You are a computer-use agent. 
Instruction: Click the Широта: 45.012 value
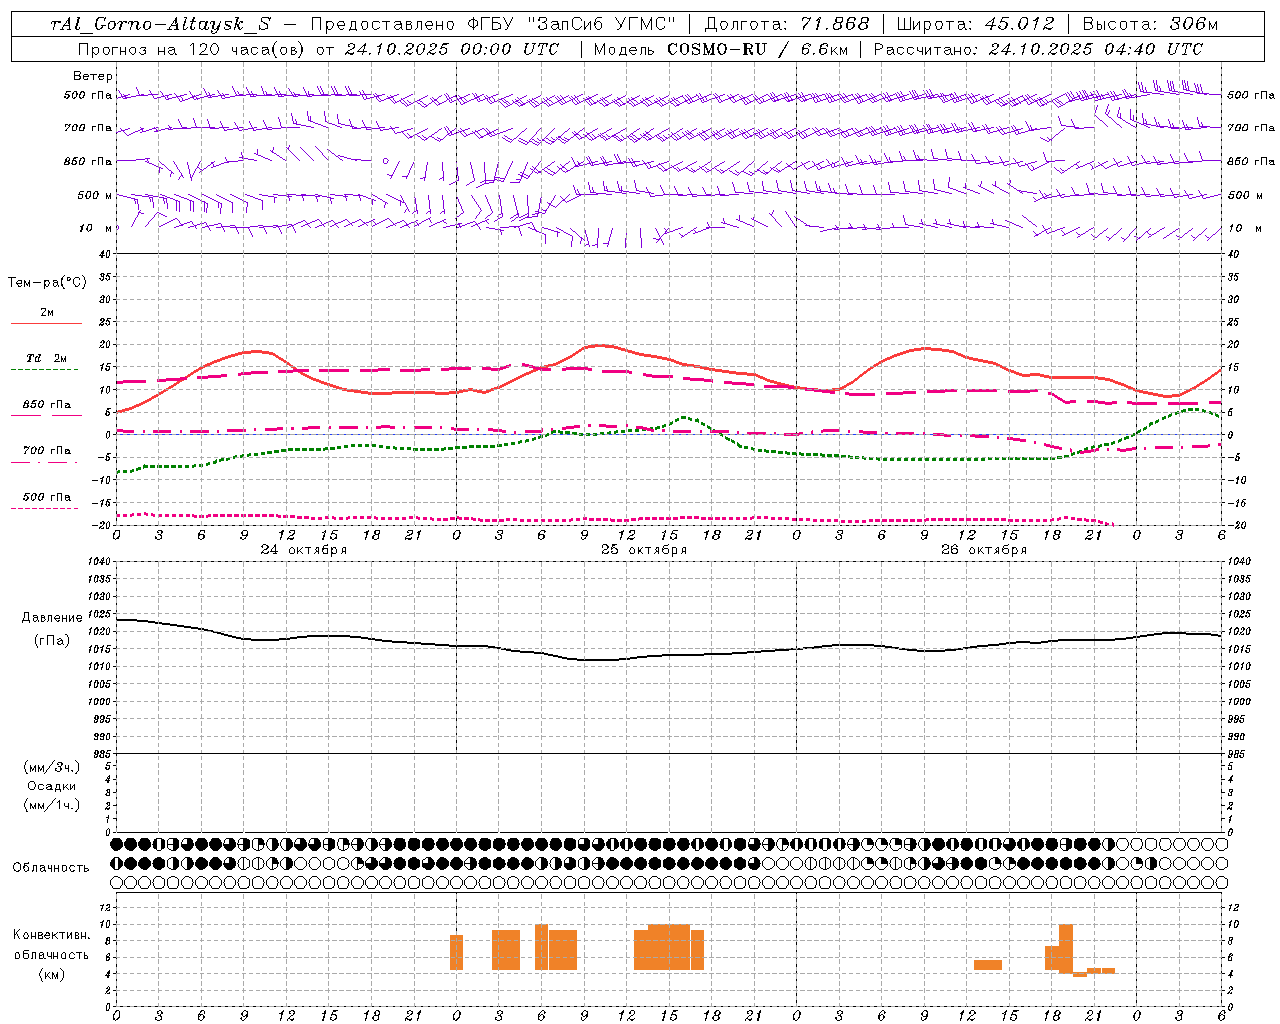(976, 25)
